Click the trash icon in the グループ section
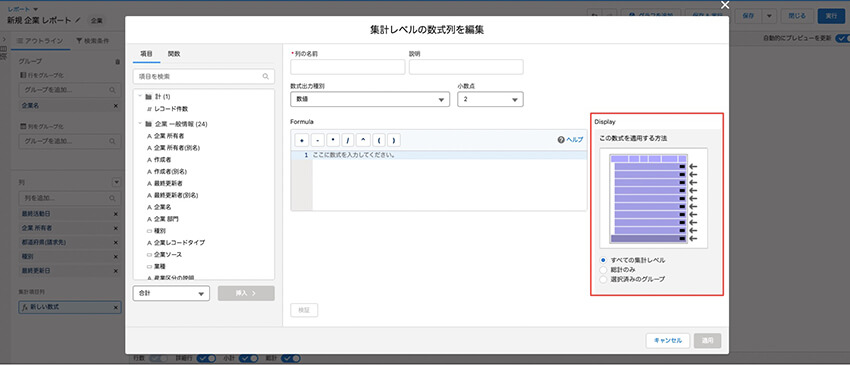This screenshot has height=365, width=850. pyautogui.click(x=118, y=62)
